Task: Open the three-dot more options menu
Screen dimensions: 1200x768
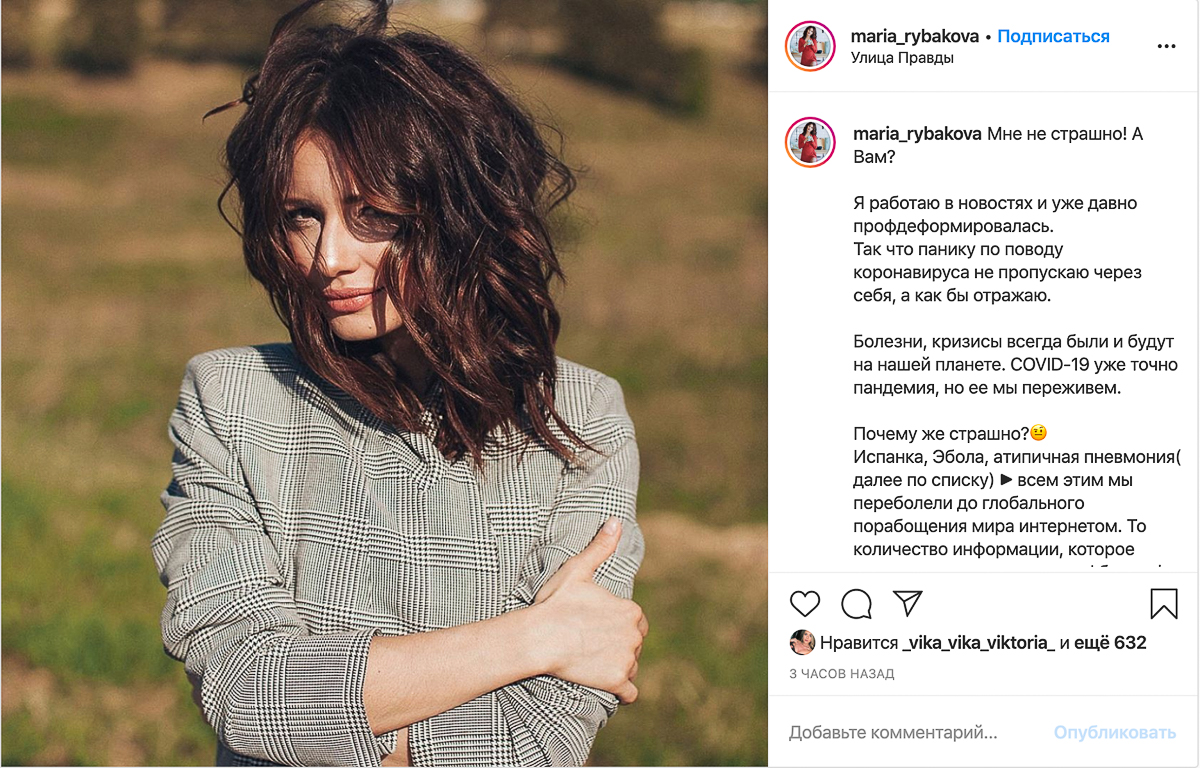Action: [1166, 46]
